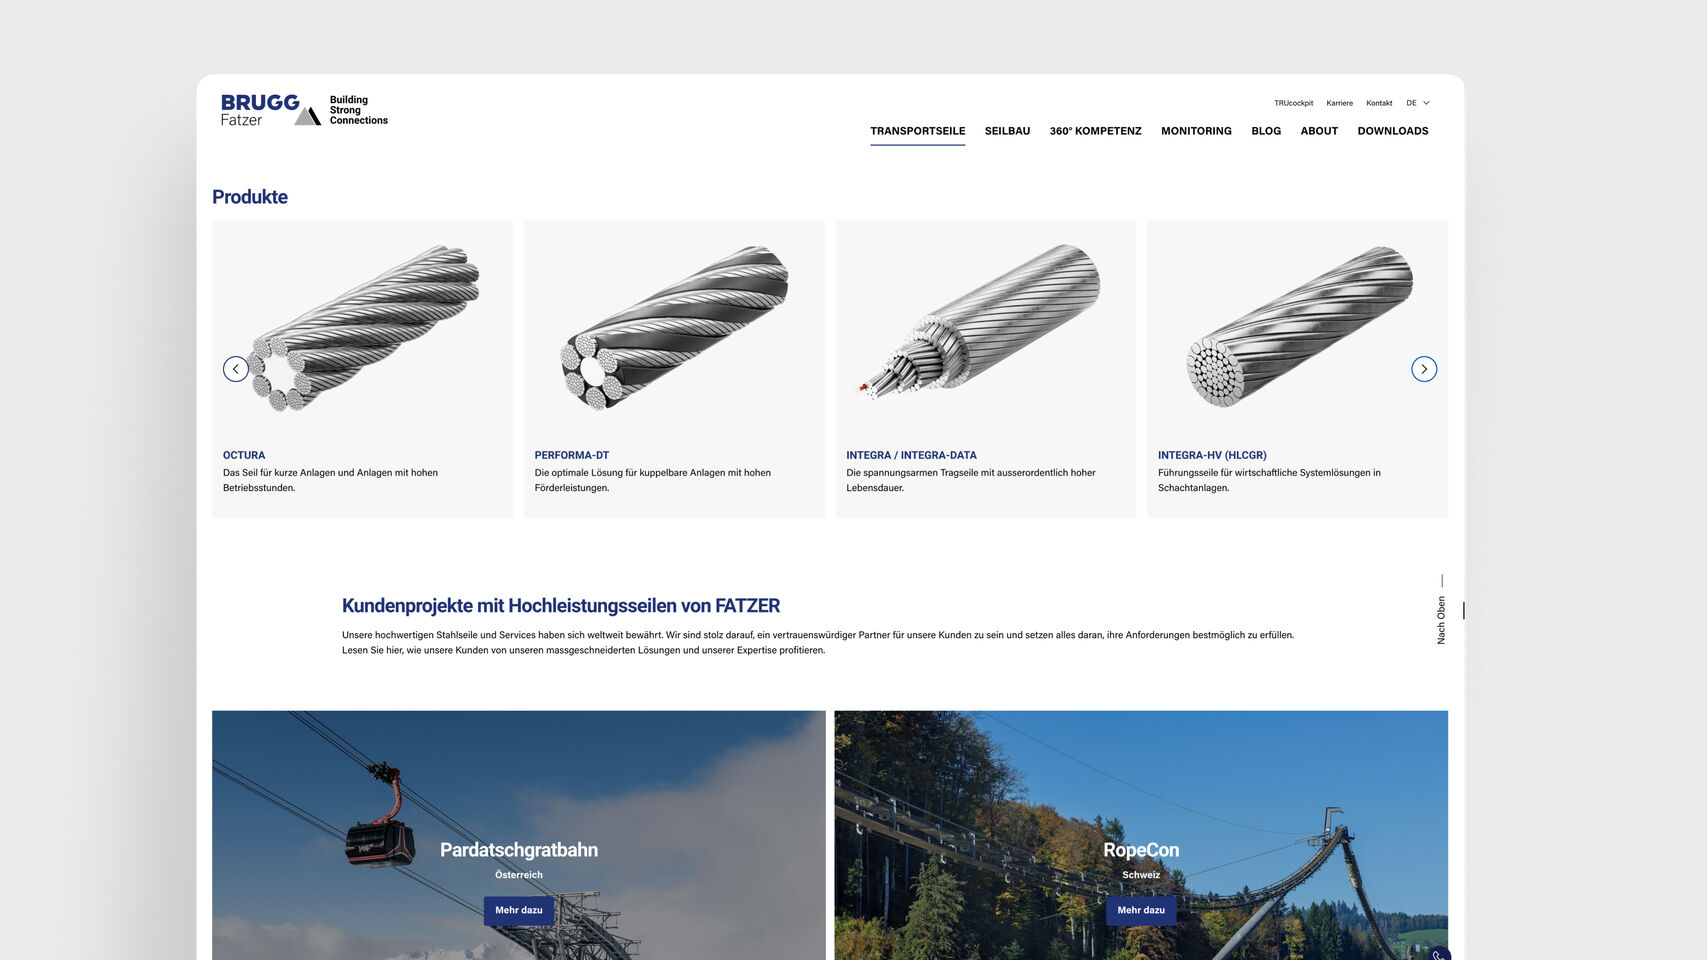
Task: Open the Transportseile menu
Action: click(917, 131)
